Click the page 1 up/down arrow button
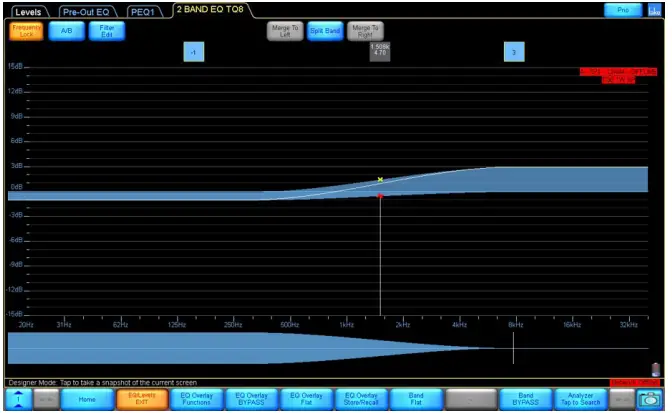Image resolution: width=672 pixels, height=413 pixels. point(18,400)
